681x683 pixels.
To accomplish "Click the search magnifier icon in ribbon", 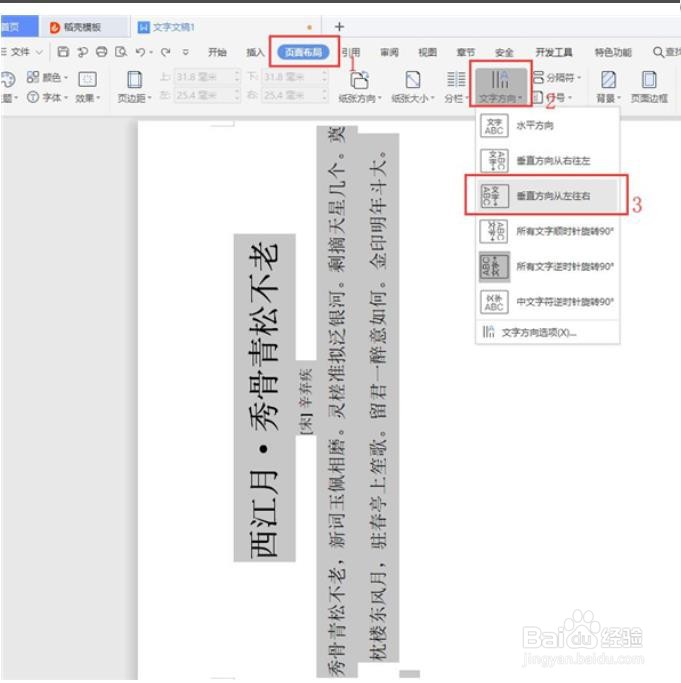I will tap(658, 52).
